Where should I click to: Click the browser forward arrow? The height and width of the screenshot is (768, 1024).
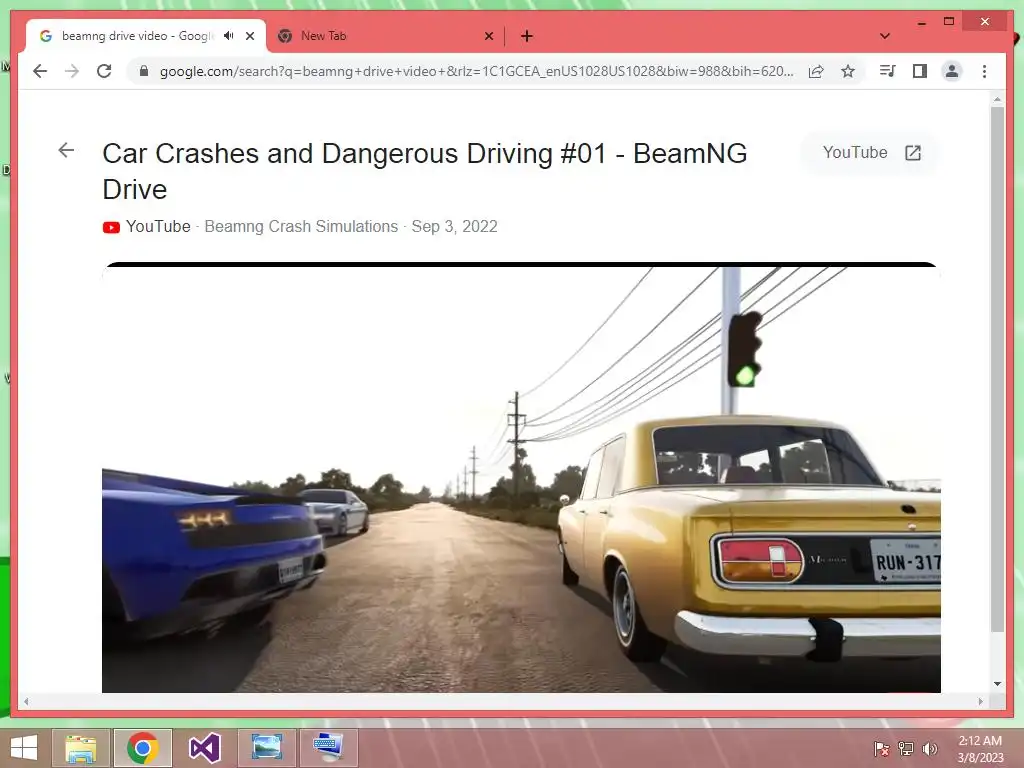coord(72,71)
